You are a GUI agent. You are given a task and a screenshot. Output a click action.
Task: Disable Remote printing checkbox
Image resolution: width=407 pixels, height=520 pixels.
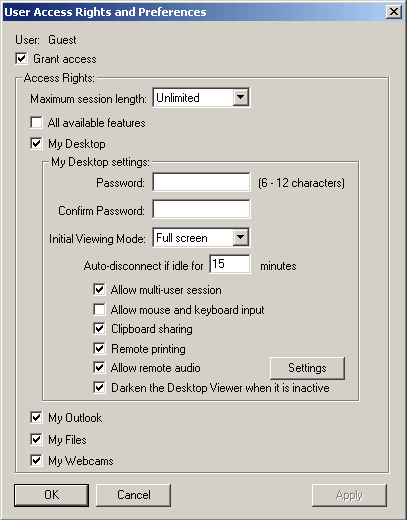click(99, 349)
